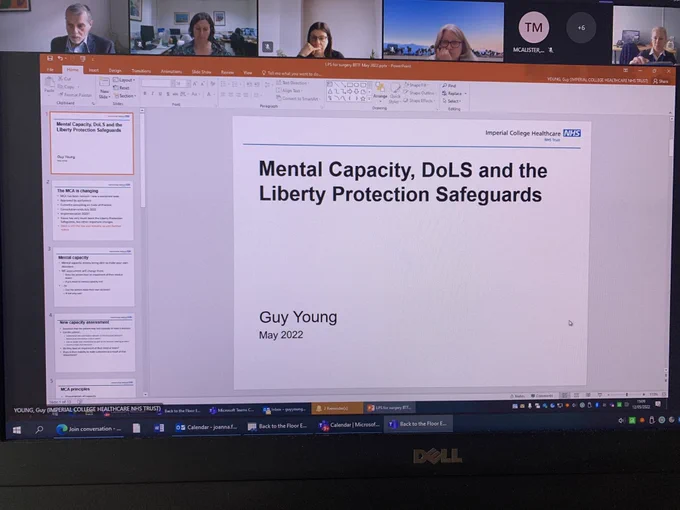Image resolution: width=680 pixels, height=510 pixels.
Task: Click the Arrange button in Drawing group
Action: click(x=380, y=91)
